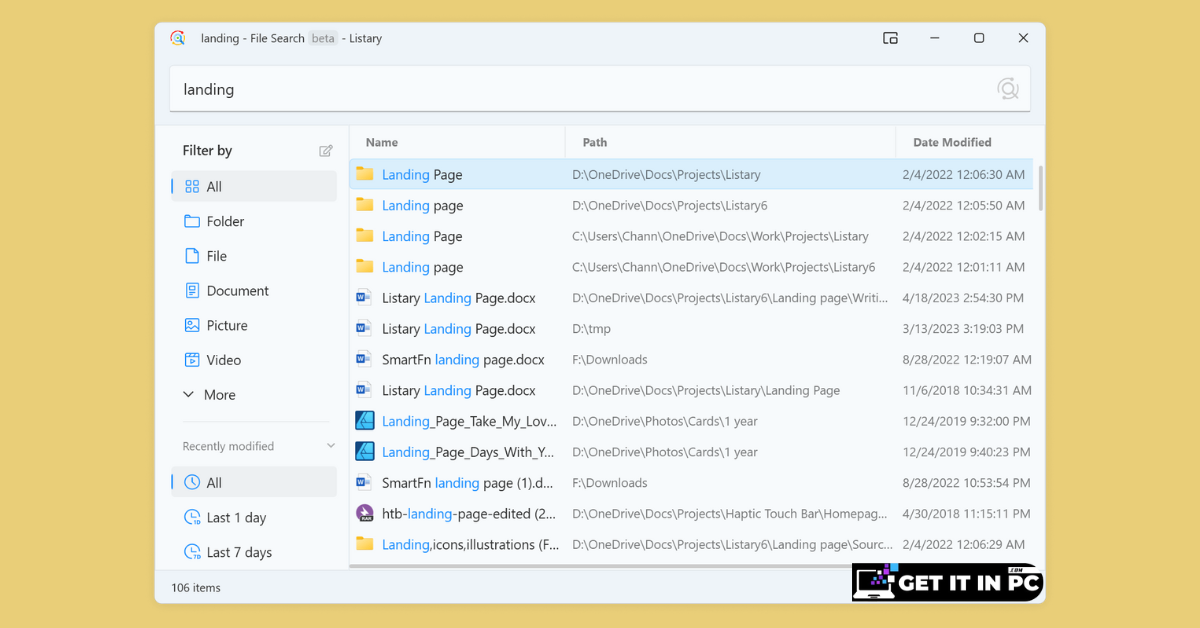The height and width of the screenshot is (628, 1200).
Task: Click the beta badge in title bar
Action: [323, 38]
